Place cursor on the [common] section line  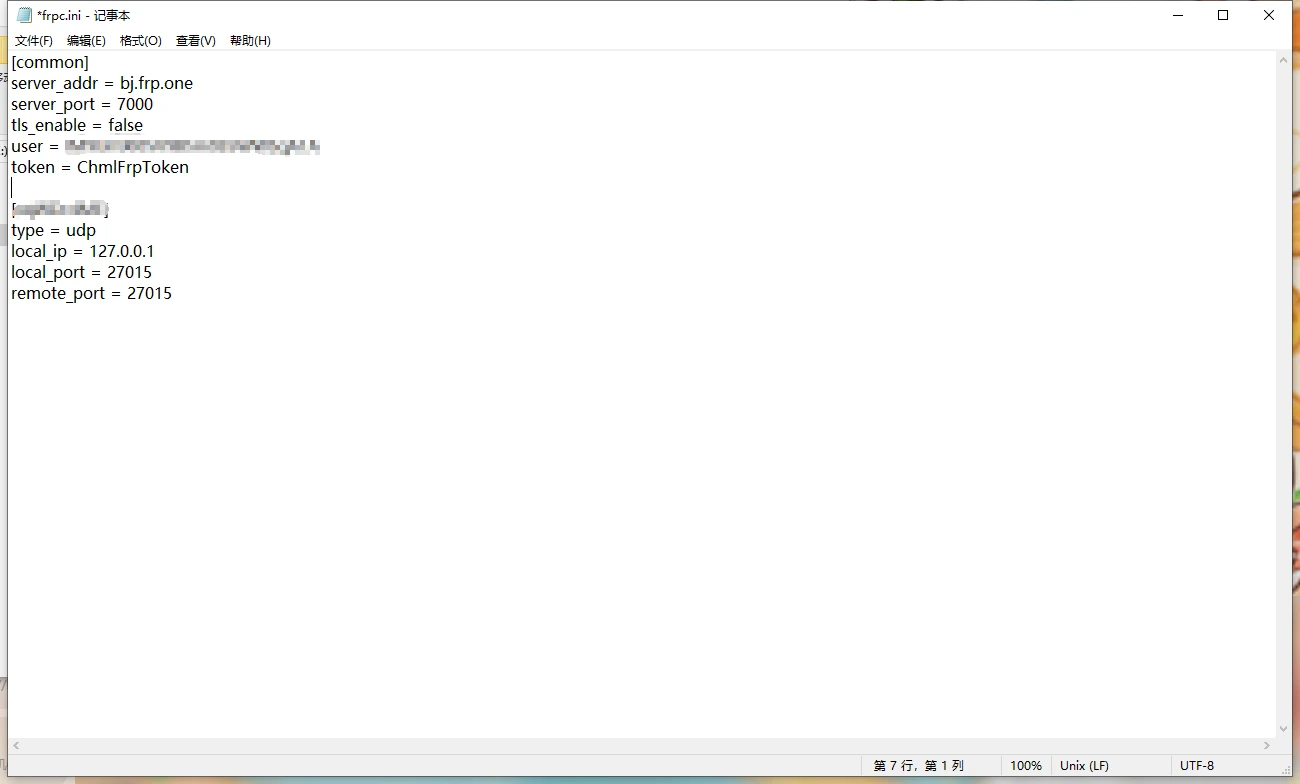click(x=50, y=63)
